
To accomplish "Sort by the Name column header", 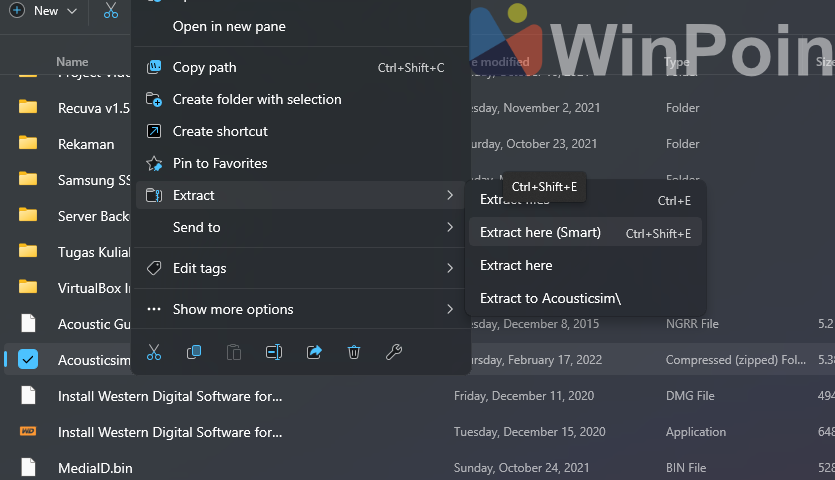I will [72, 62].
